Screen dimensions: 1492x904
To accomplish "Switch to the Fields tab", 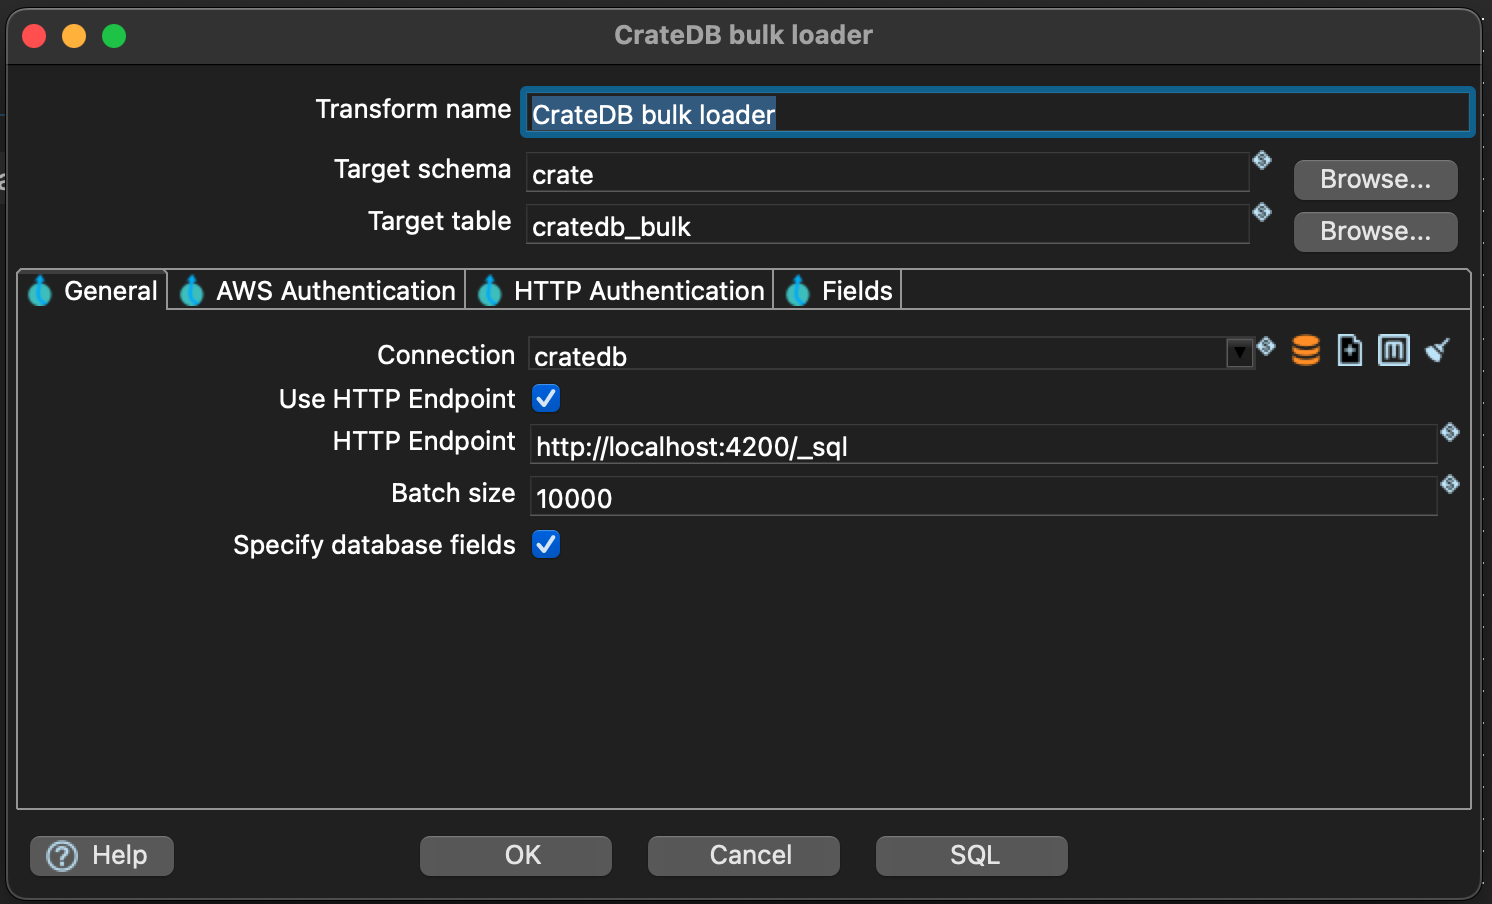I will [838, 291].
